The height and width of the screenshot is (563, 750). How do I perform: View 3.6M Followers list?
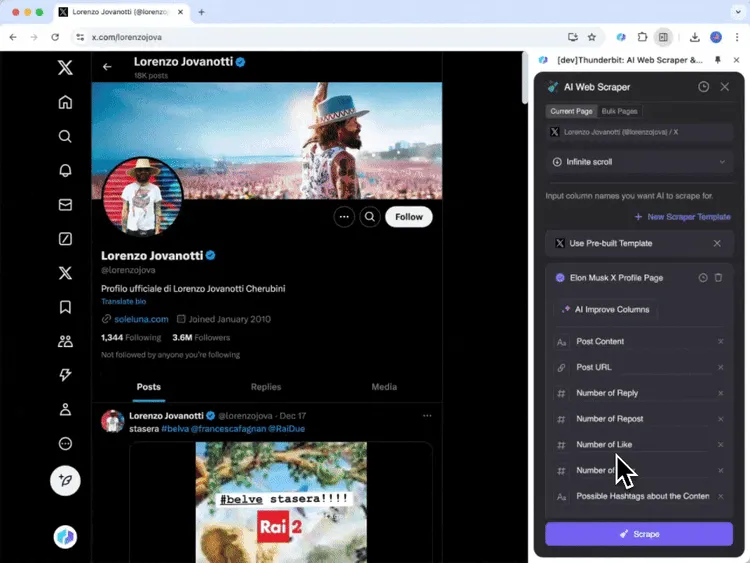pos(201,338)
